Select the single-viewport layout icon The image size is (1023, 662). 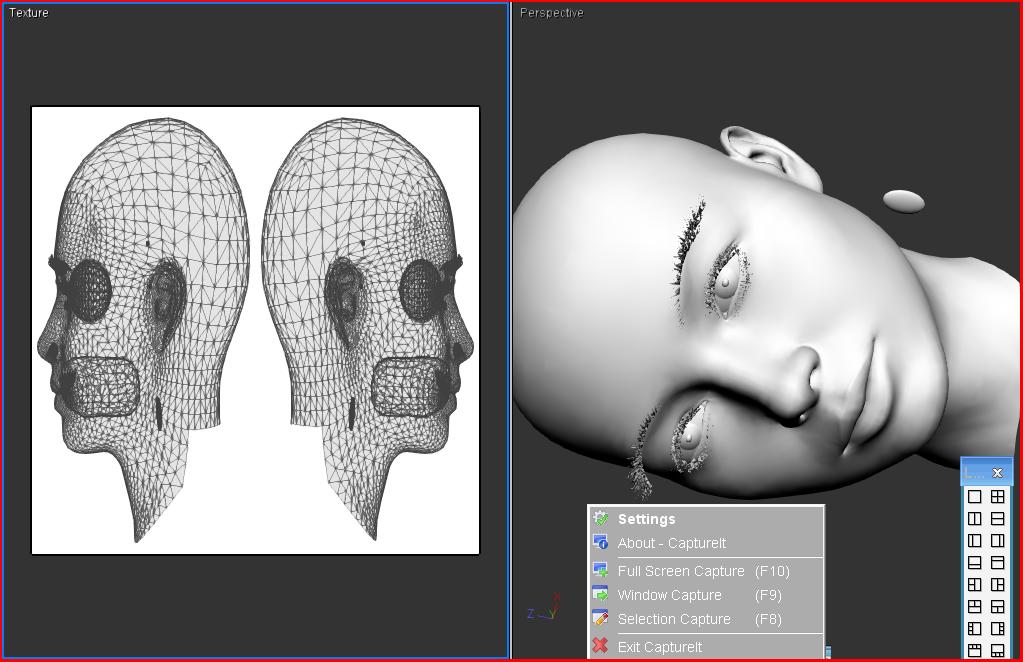tap(974, 496)
